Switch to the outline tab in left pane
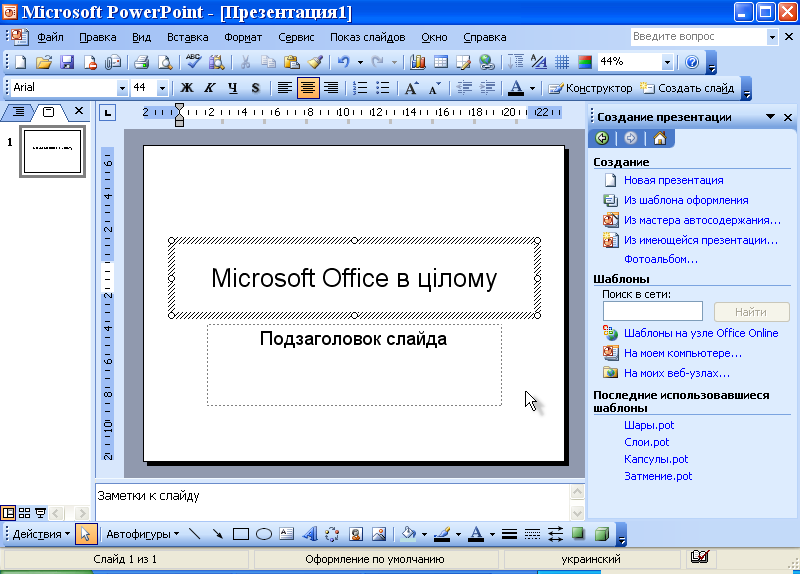The height and width of the screenshot is (574, 800). pos(17,112)
